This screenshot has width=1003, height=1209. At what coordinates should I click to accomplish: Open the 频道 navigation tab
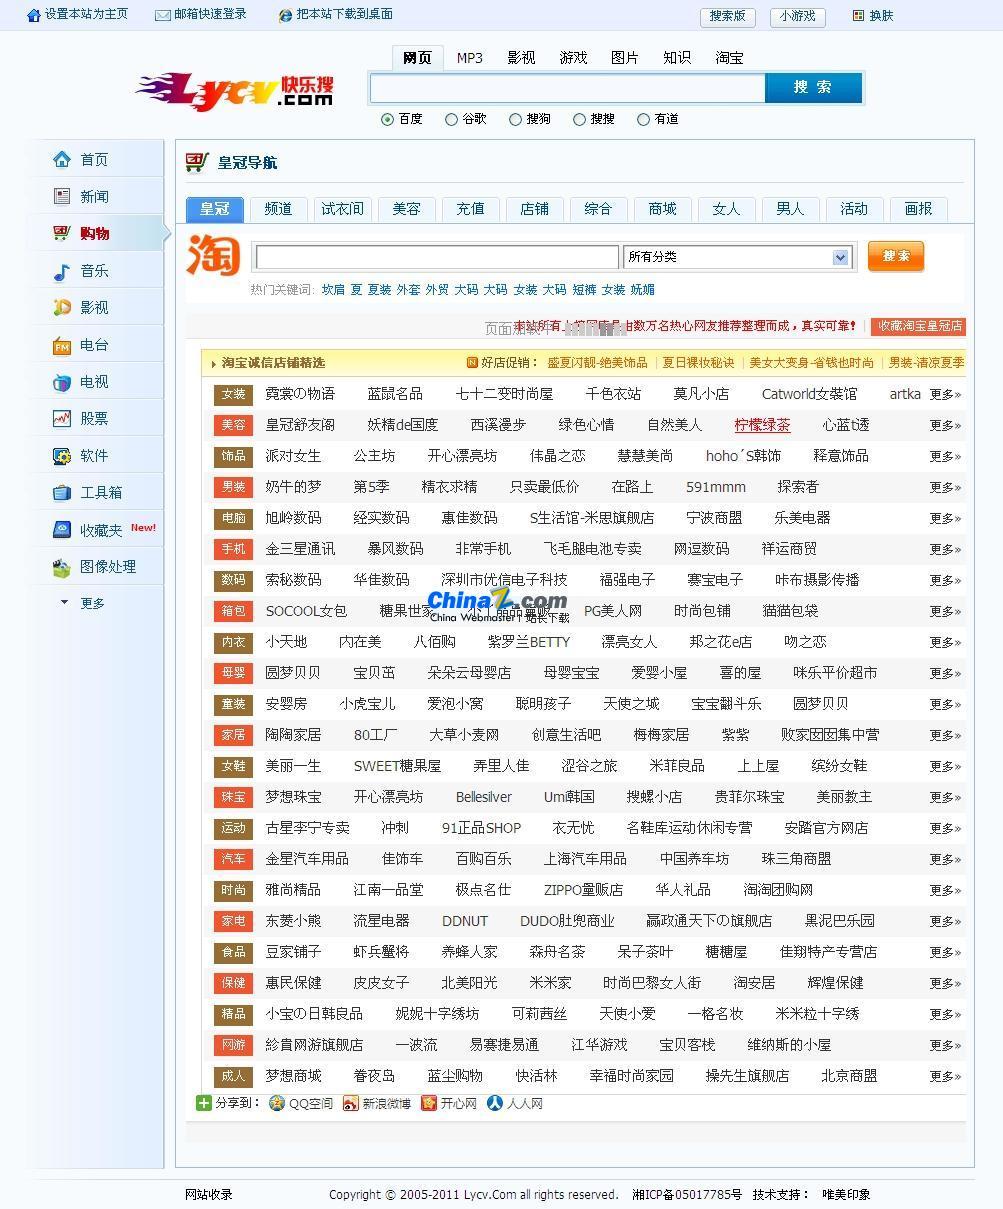278,208
